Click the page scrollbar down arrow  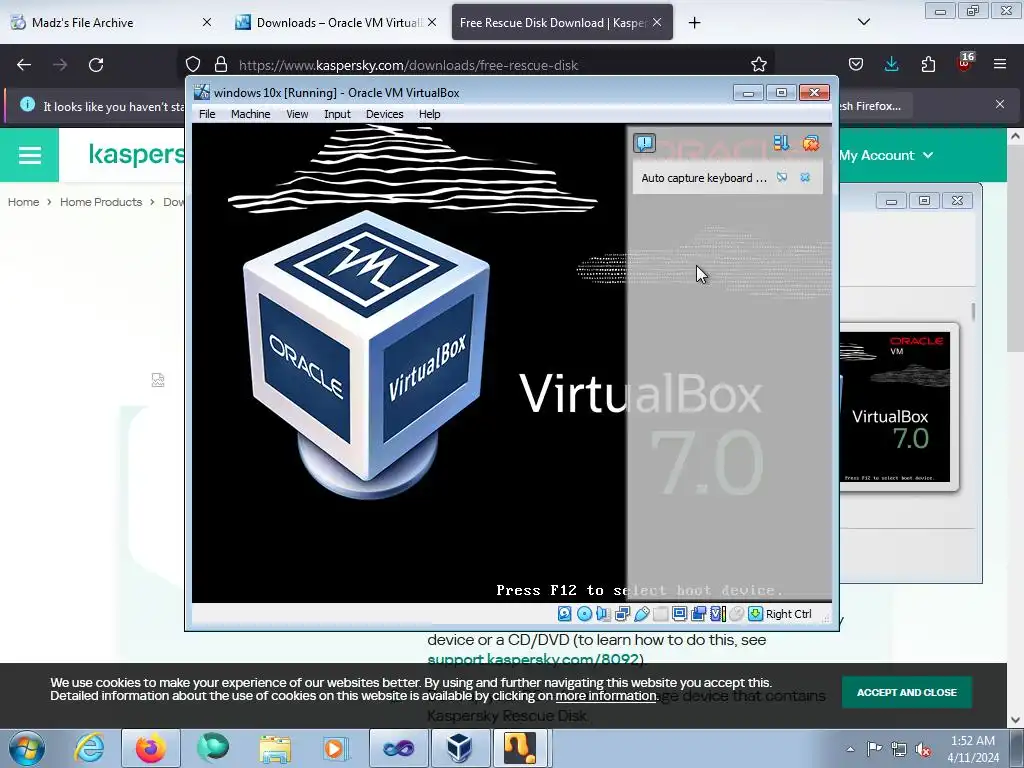(x=1014, y=720)
